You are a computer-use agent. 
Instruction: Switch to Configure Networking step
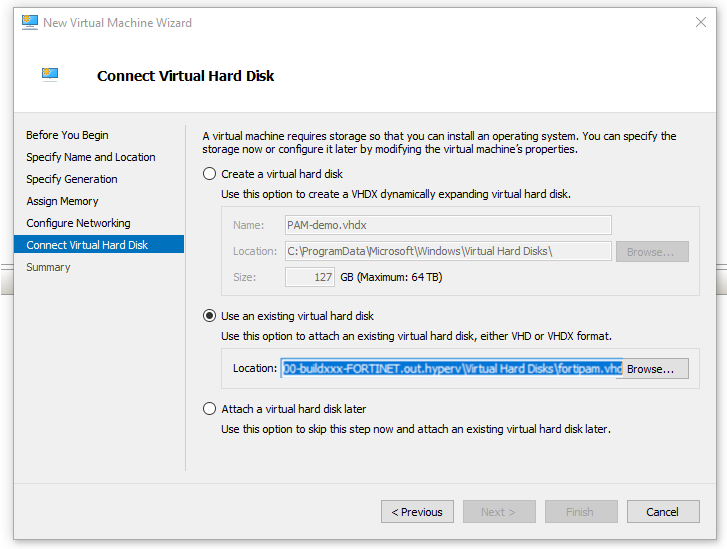click(x=78, y=223)
